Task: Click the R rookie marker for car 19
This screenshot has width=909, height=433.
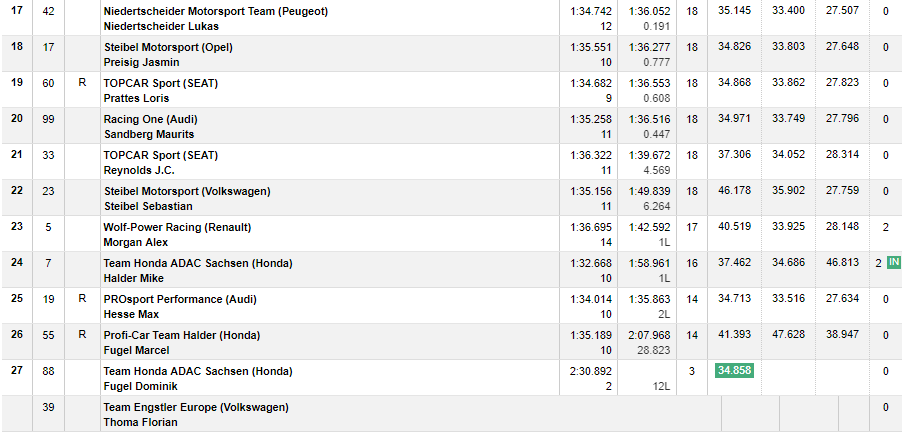Action: 82,299
